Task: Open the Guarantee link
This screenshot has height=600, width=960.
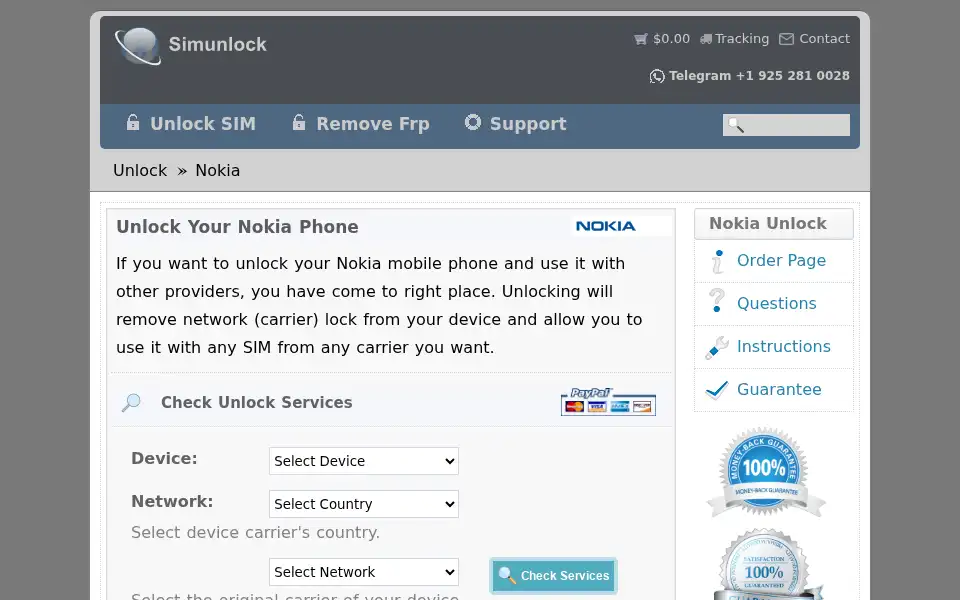Action: point(779,389)
